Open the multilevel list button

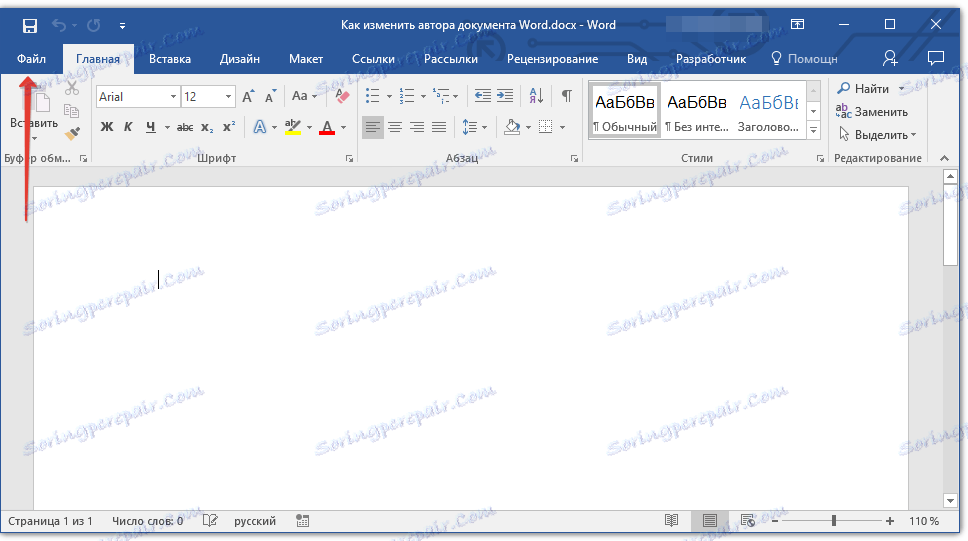[441, 96]
